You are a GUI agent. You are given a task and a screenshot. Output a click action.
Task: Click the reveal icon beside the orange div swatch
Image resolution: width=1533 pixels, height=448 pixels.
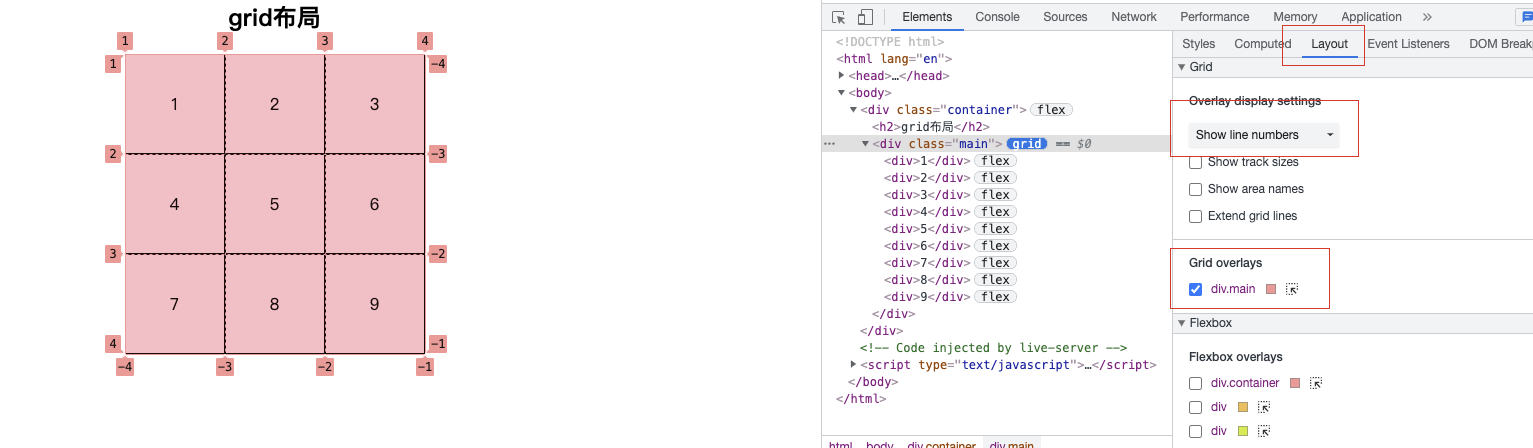coord(1264,407)
